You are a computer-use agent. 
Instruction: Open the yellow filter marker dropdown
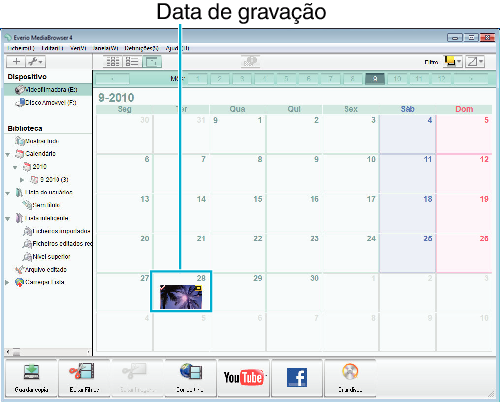tap(453, 62)
